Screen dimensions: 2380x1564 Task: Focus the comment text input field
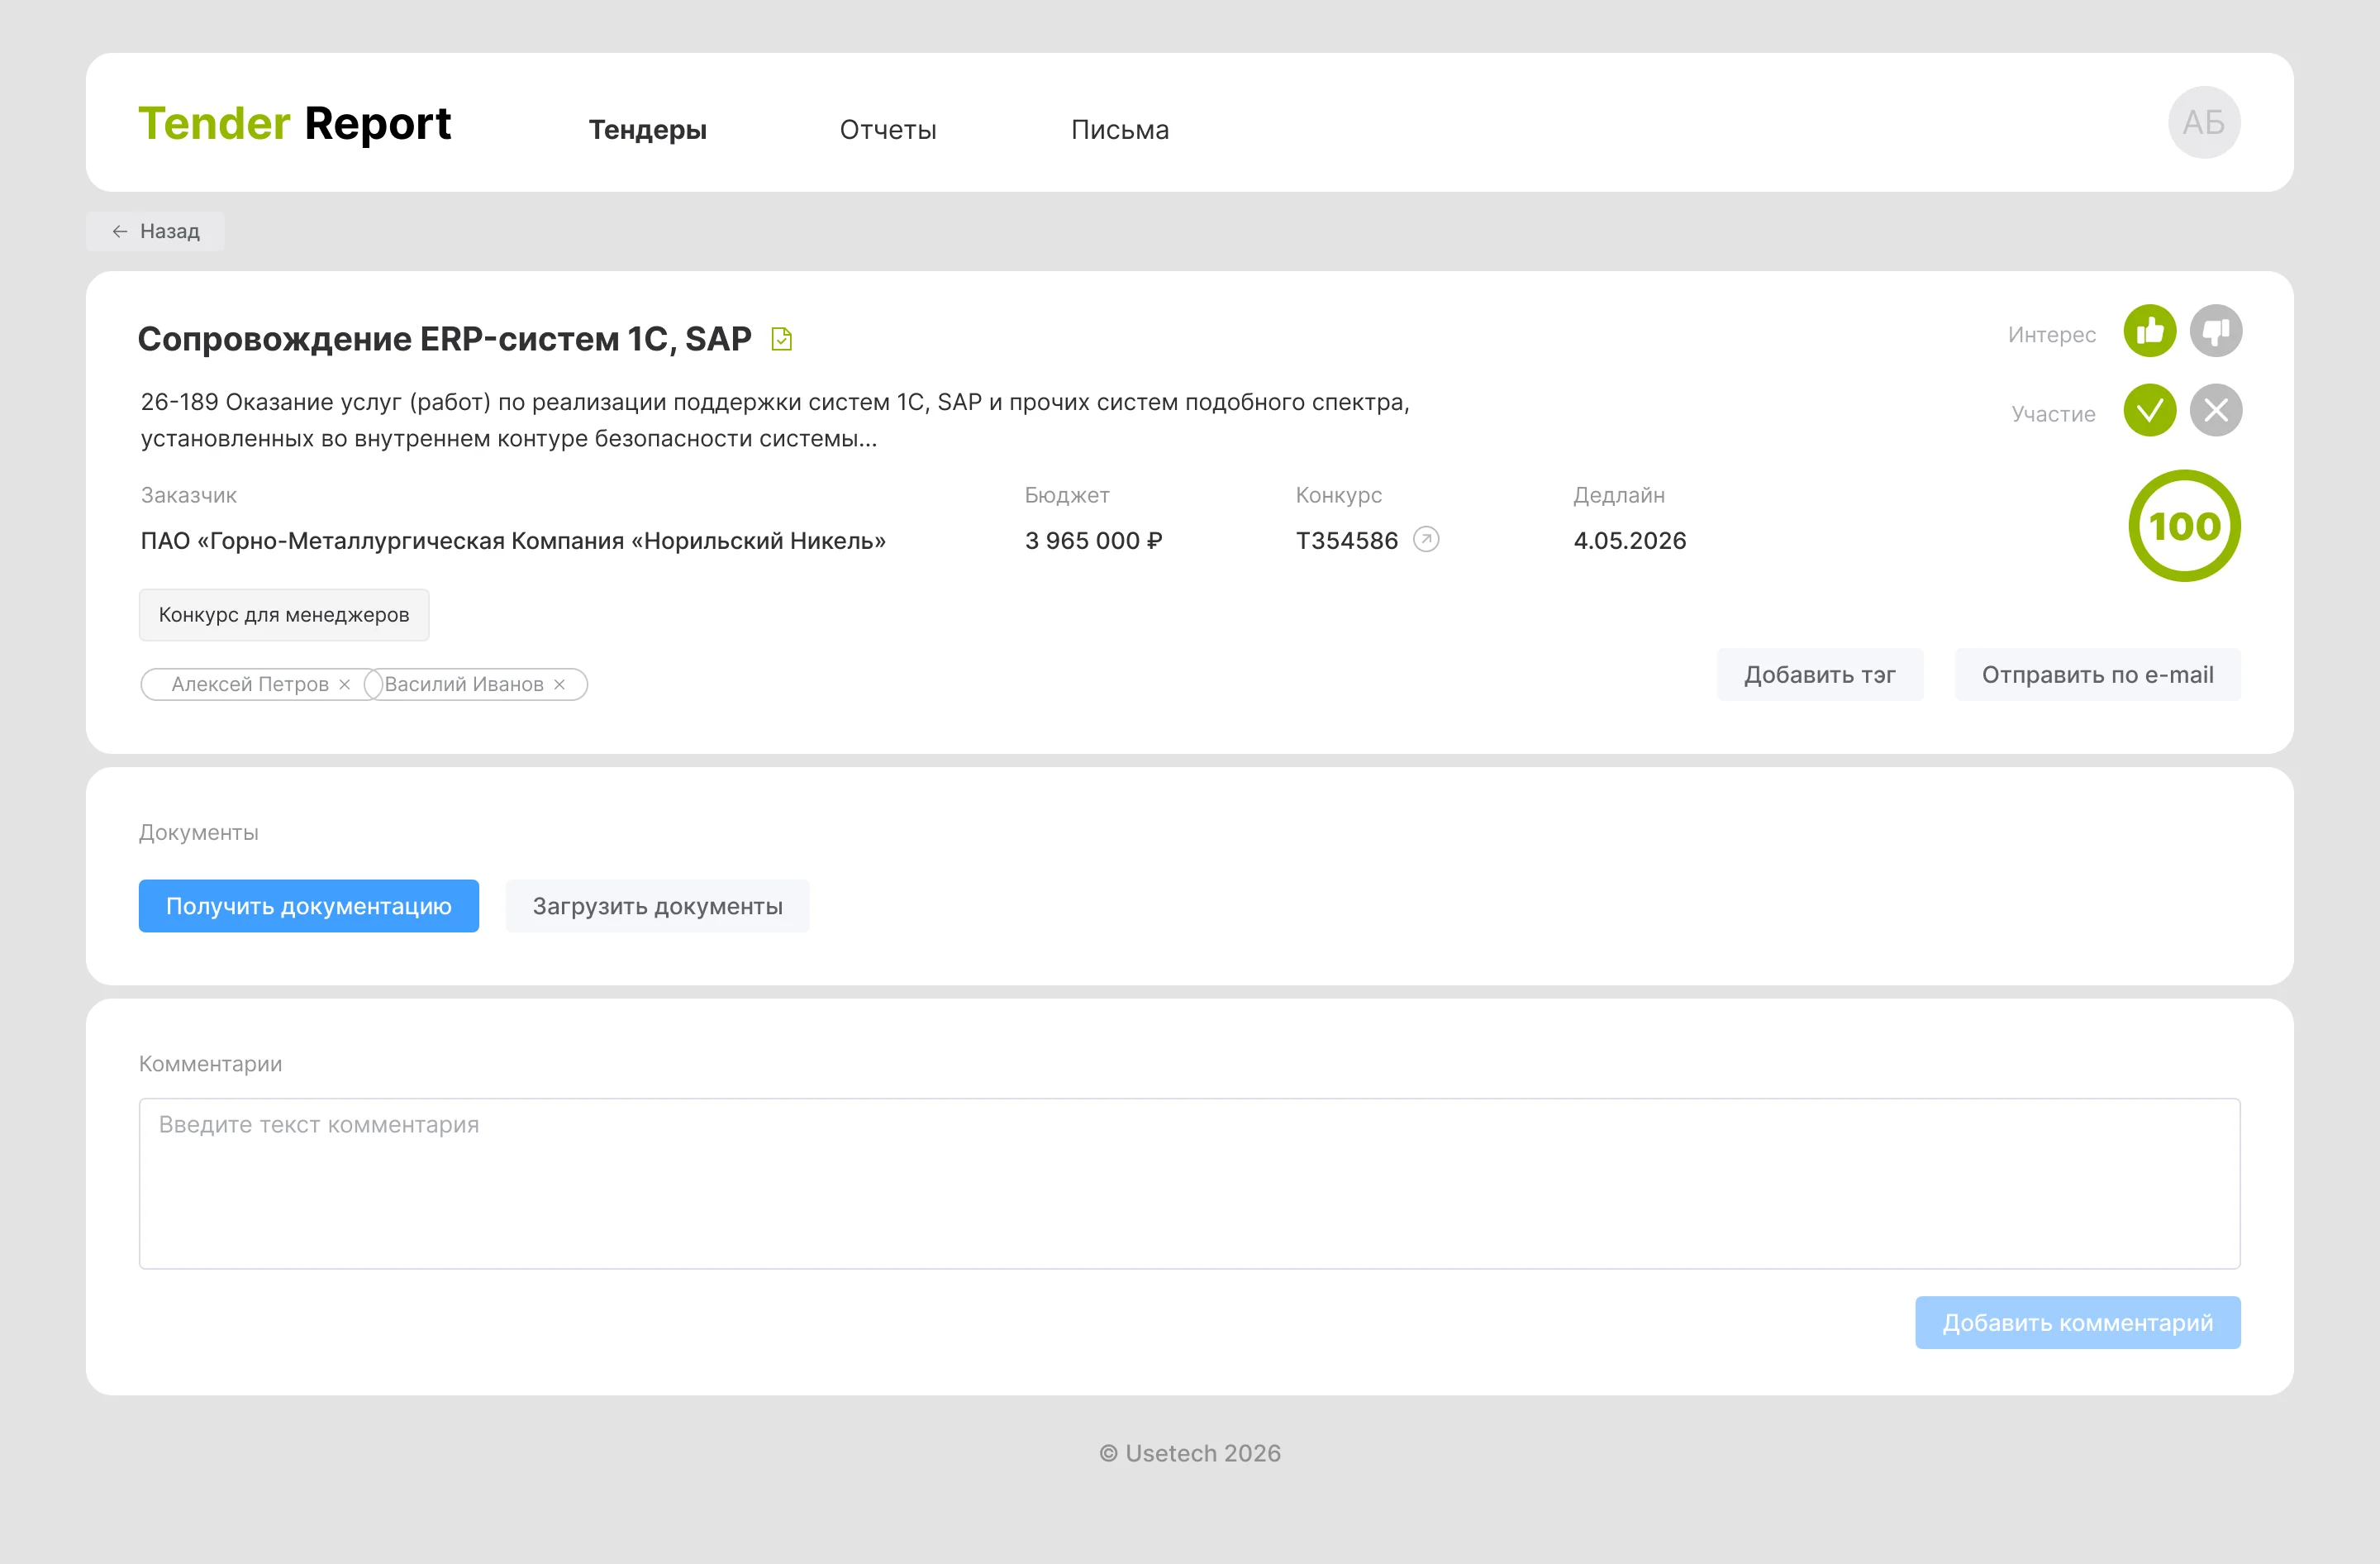[1190, 1184]
